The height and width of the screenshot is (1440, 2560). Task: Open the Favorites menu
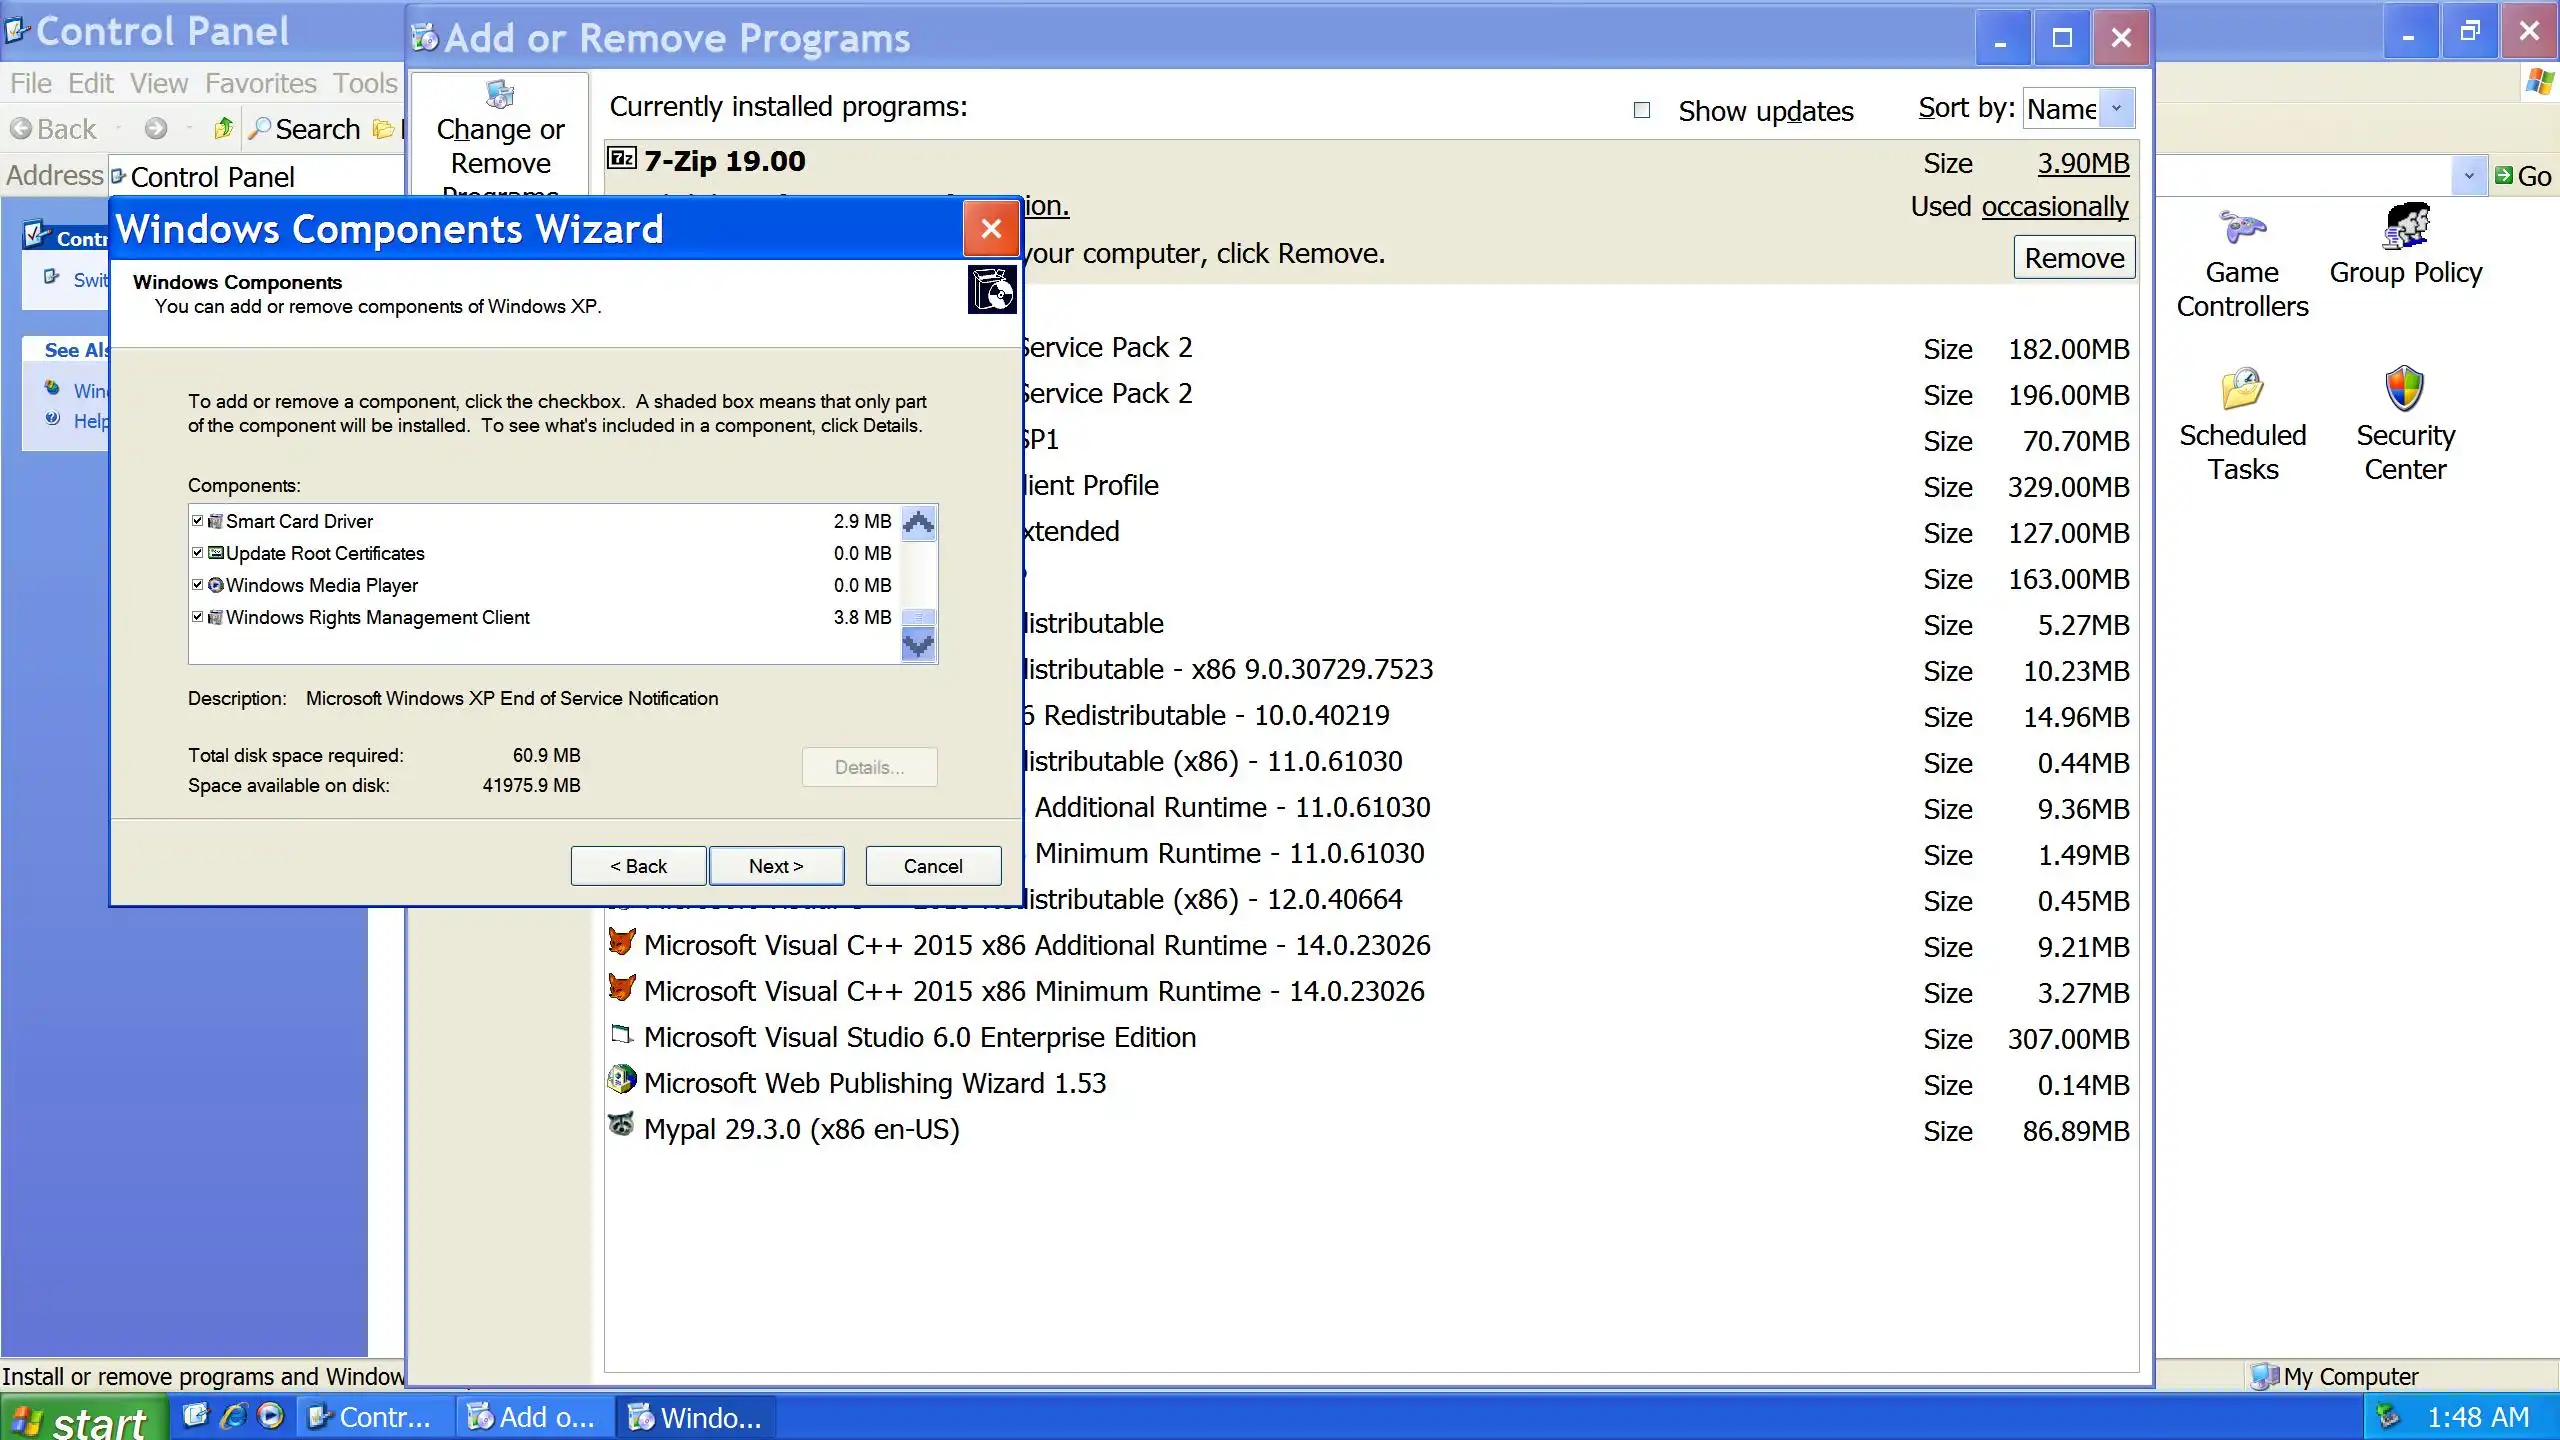pos(260,83)
